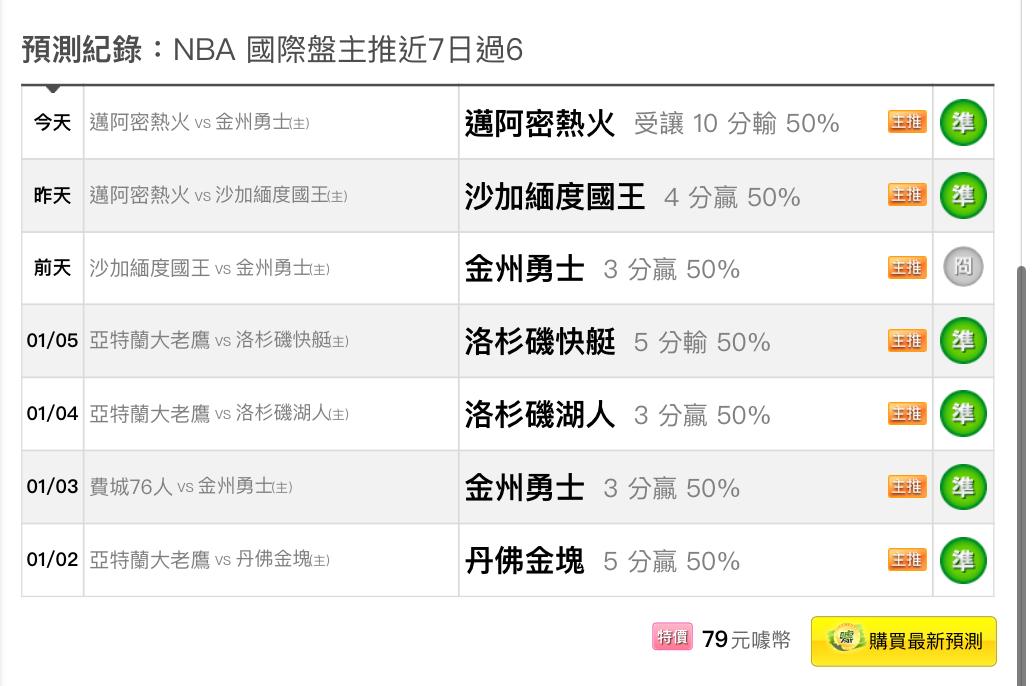Open 亞特蘭大老鷹 vs 洛杉磯快艇 matchup
Screen dimensions: 1035x686
click(x=218, y=341)
